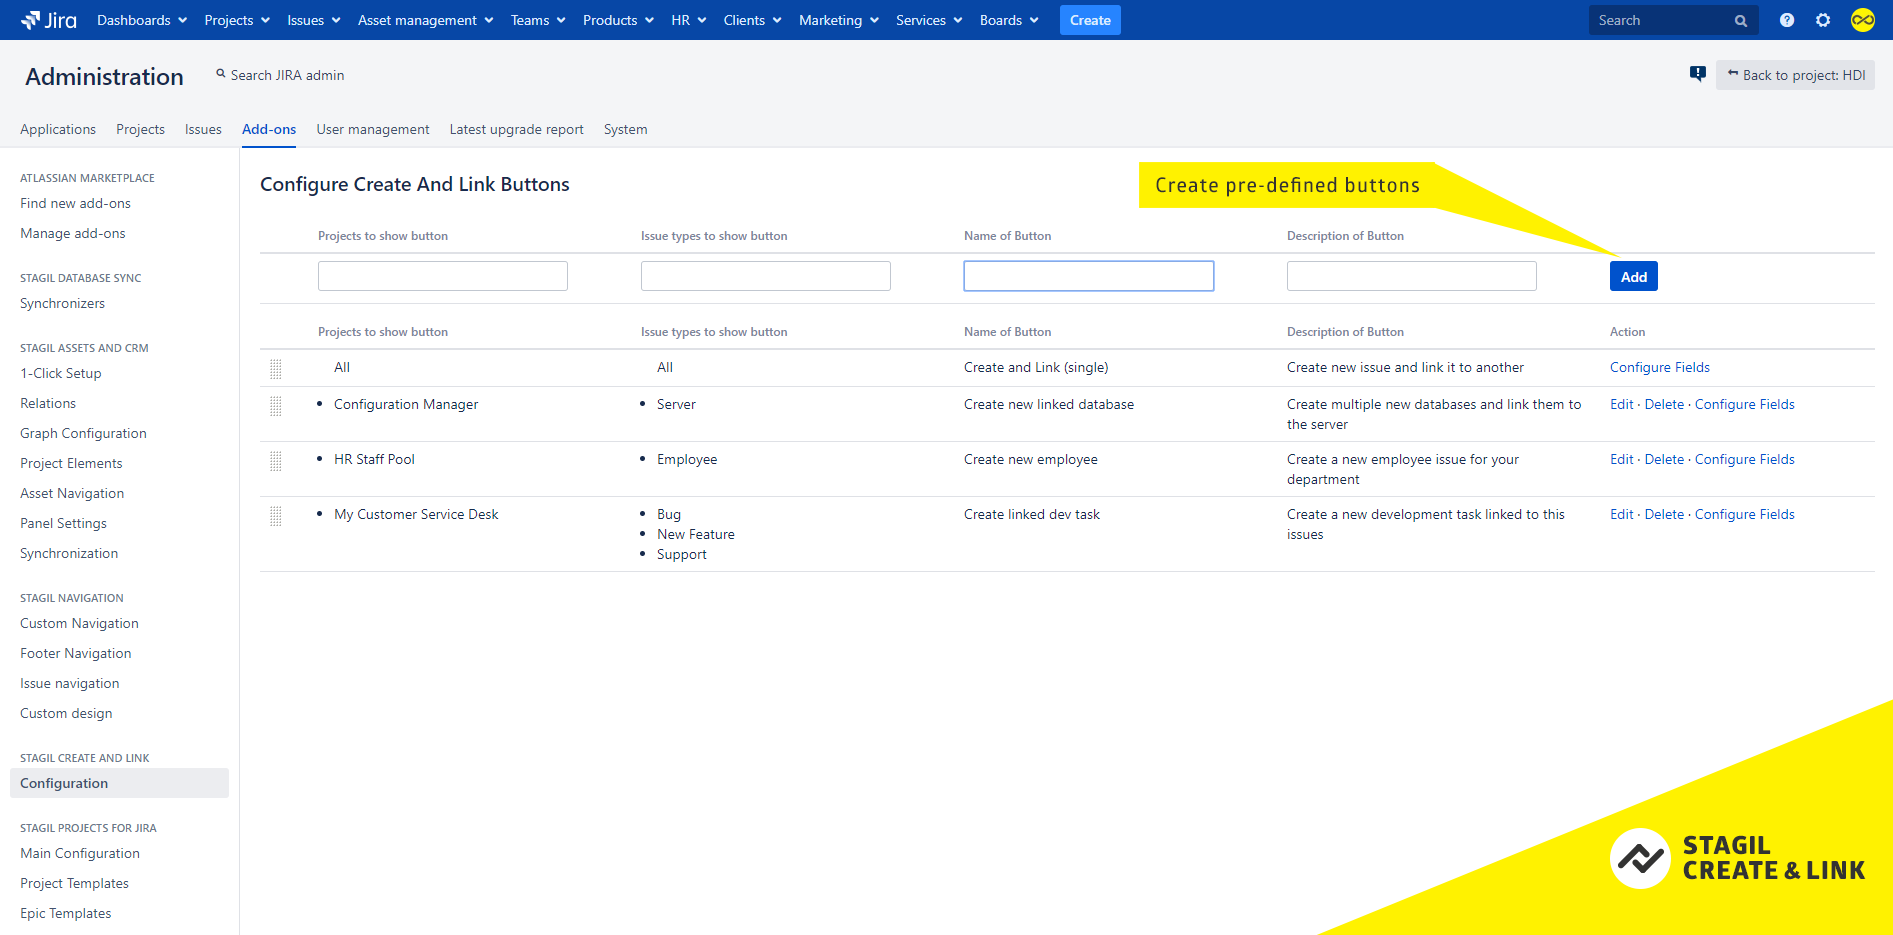The width and height of the screenshot is (1893, 935).
Task: Open Synchronizers in sidebar
Action: point(62,303)
